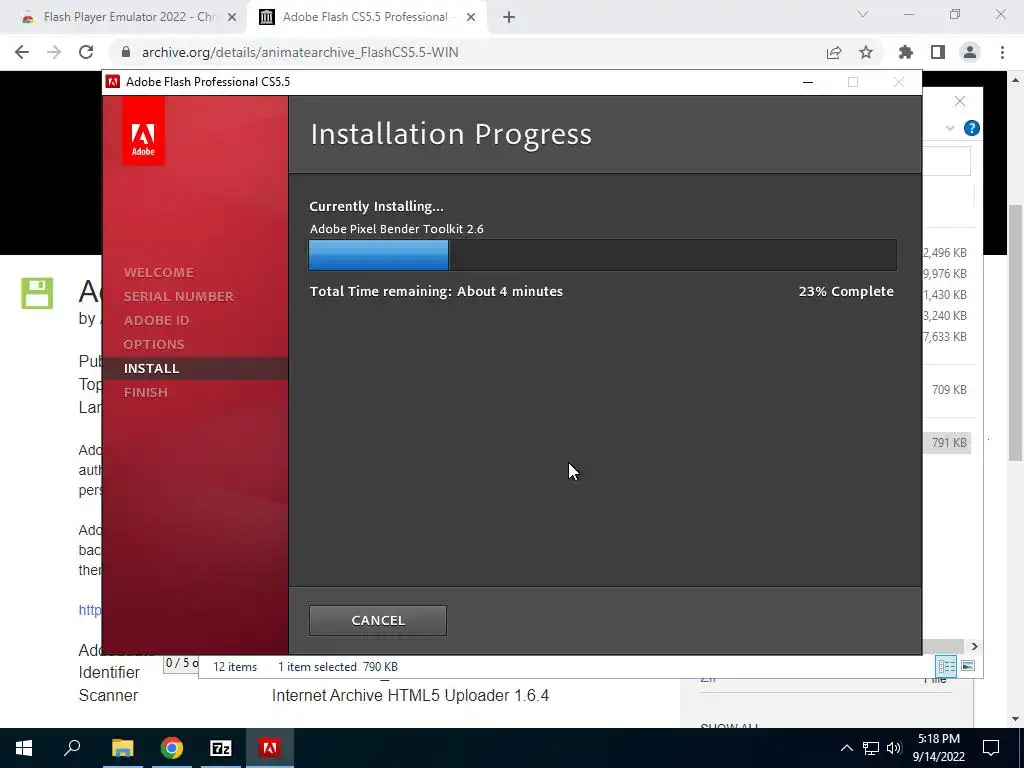Close the Flash Player Emulator tab
The image size is (1024, 768).
click(x=232, y=17)
